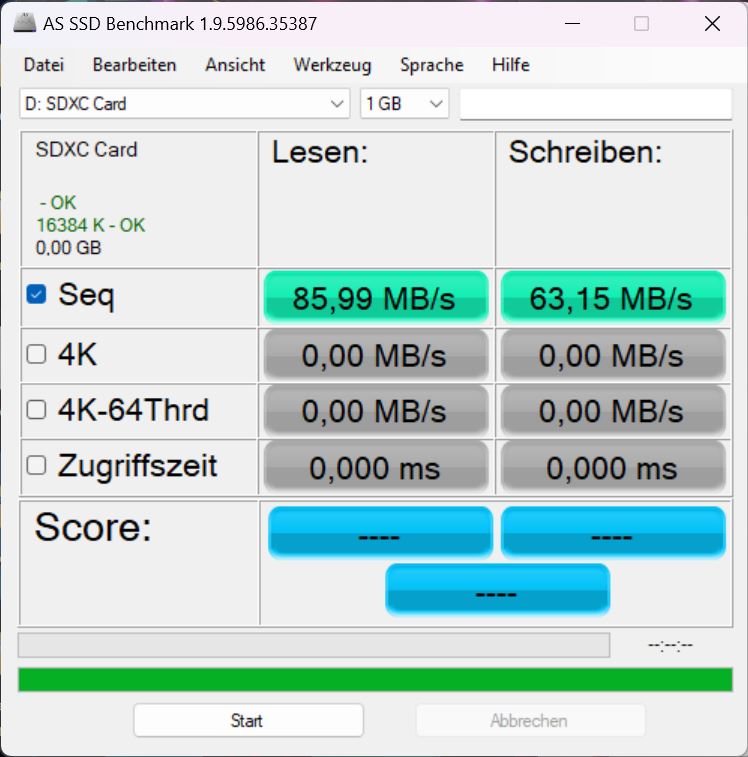Click the AS SSD Benchmark drive icon in the title bar

click(x=24, y=23)
